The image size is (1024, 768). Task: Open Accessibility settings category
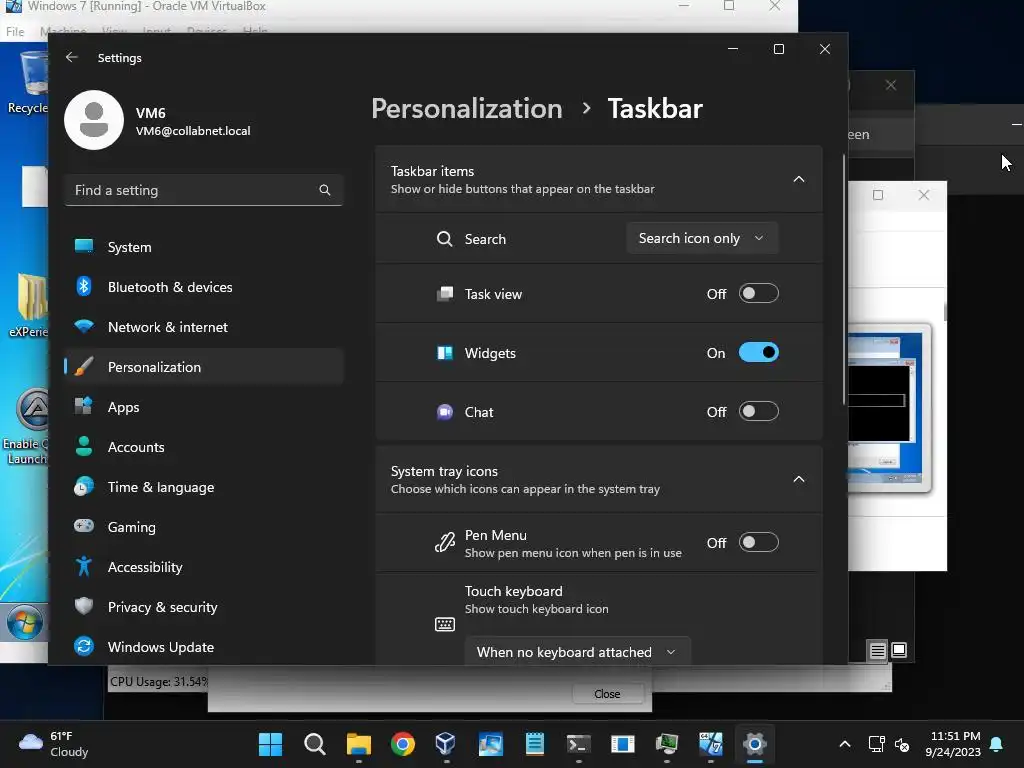click(204, 567)
